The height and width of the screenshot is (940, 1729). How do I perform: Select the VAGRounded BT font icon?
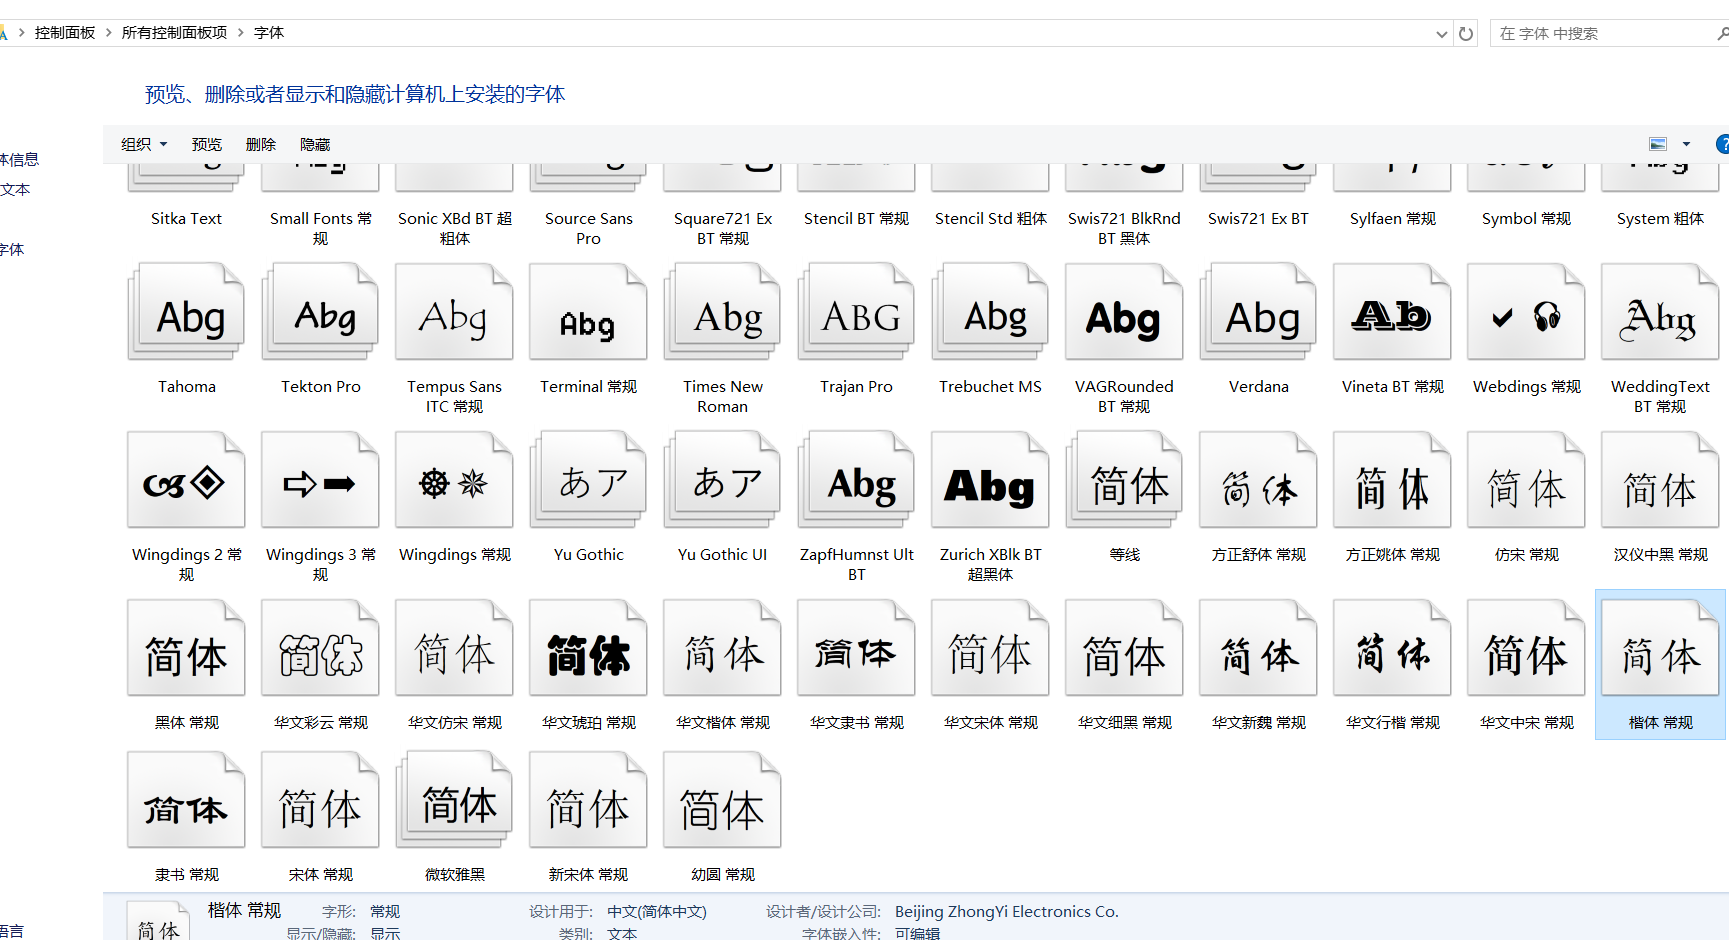pyautogui.click(x=1124, y=312)
